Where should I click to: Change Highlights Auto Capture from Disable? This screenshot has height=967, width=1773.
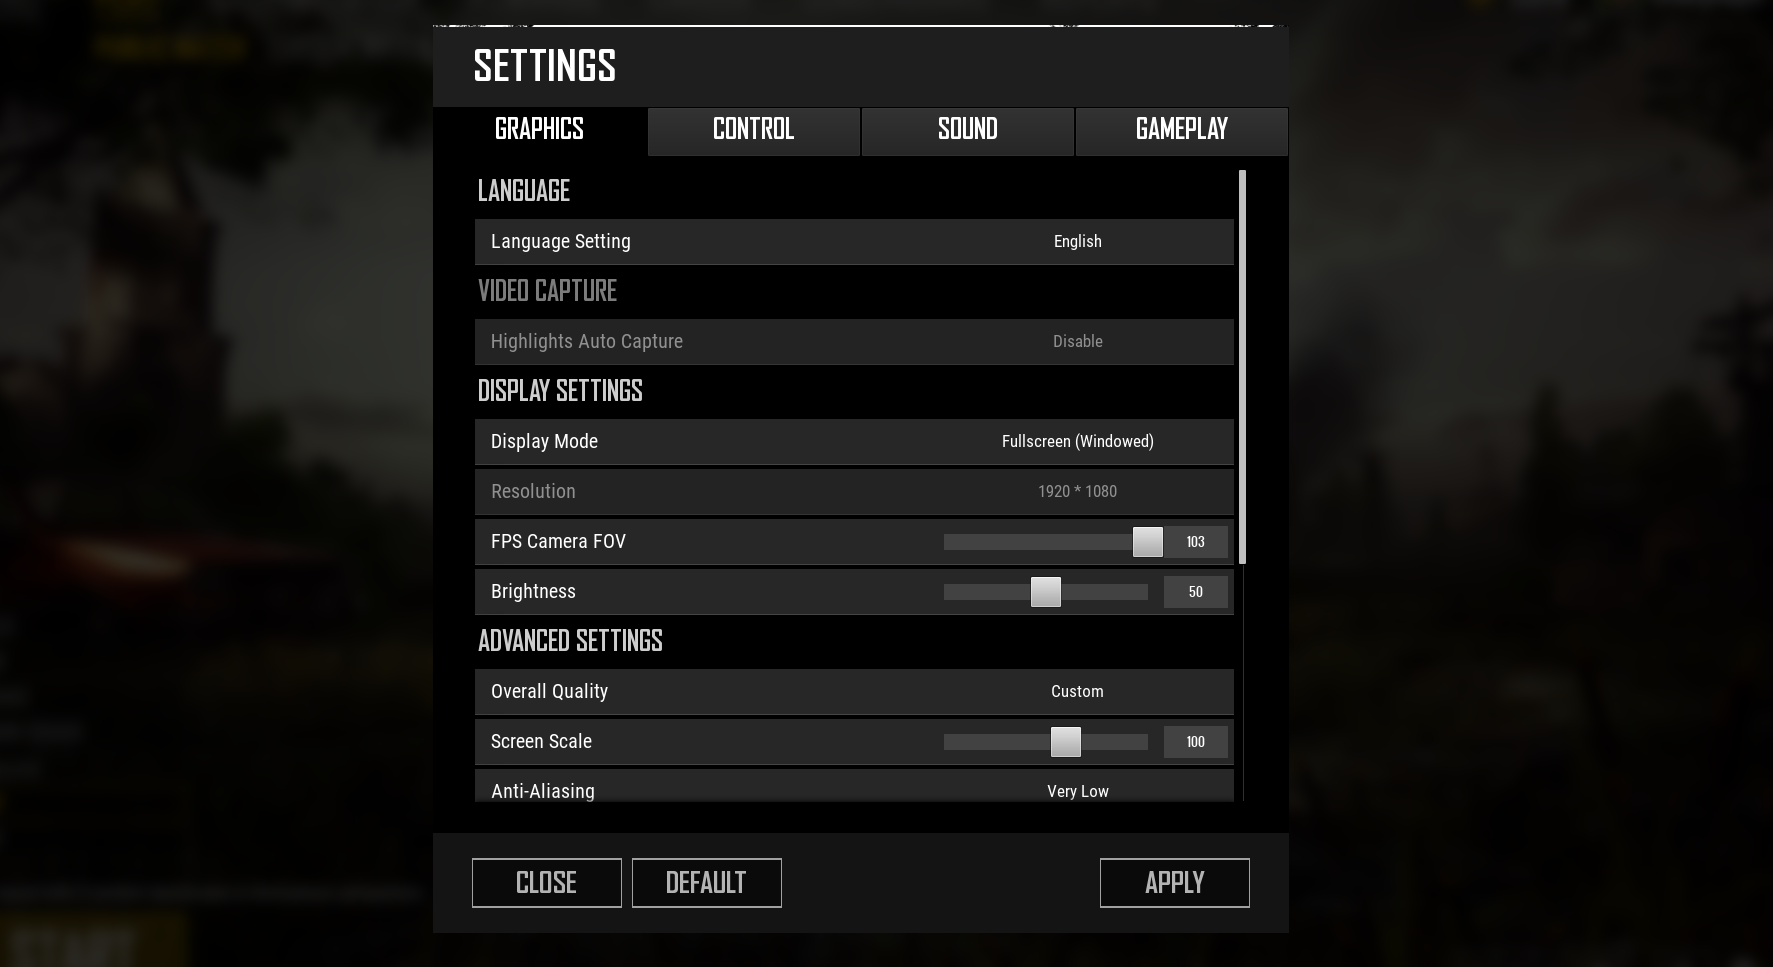click(x=1077, y=342)
